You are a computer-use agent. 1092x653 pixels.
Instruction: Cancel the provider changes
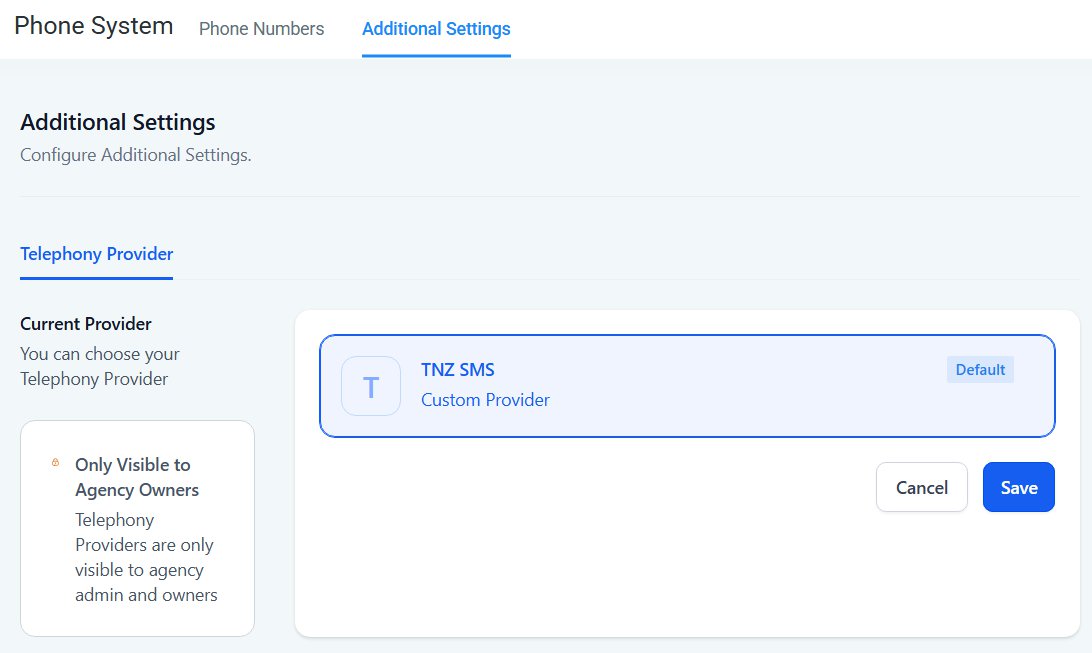tap(921, 487)
